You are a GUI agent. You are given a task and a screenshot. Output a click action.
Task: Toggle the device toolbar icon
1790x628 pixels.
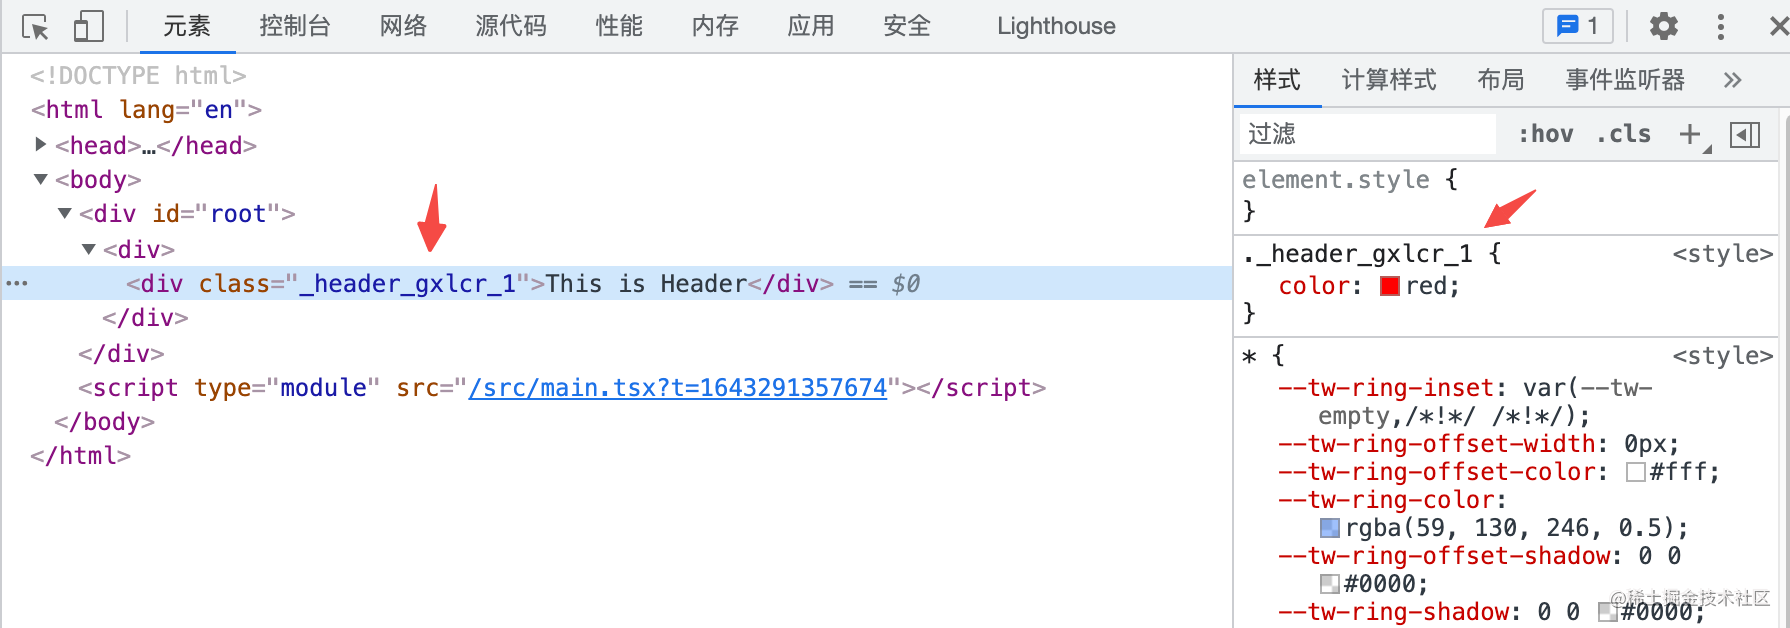coord(88,27)
